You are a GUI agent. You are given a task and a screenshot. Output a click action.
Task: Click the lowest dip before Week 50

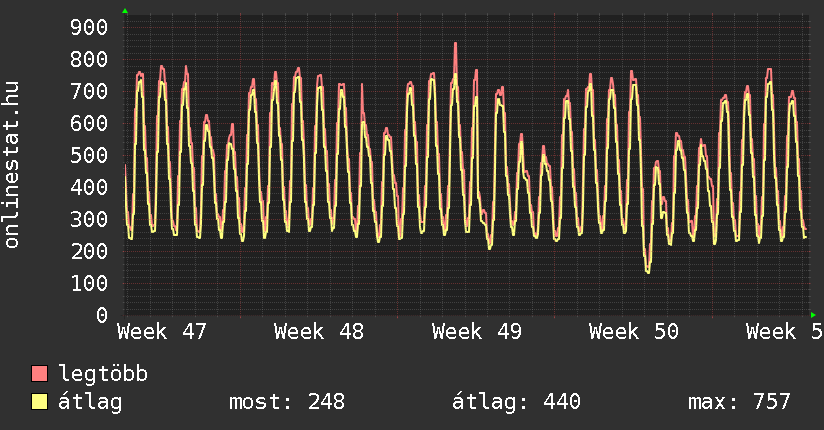pos(647,271)
